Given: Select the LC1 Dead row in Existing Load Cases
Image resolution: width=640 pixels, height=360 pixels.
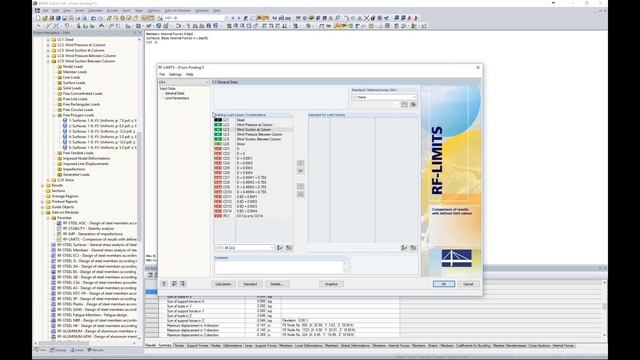Looking at the screenshot, I should [x=253, y=120].
